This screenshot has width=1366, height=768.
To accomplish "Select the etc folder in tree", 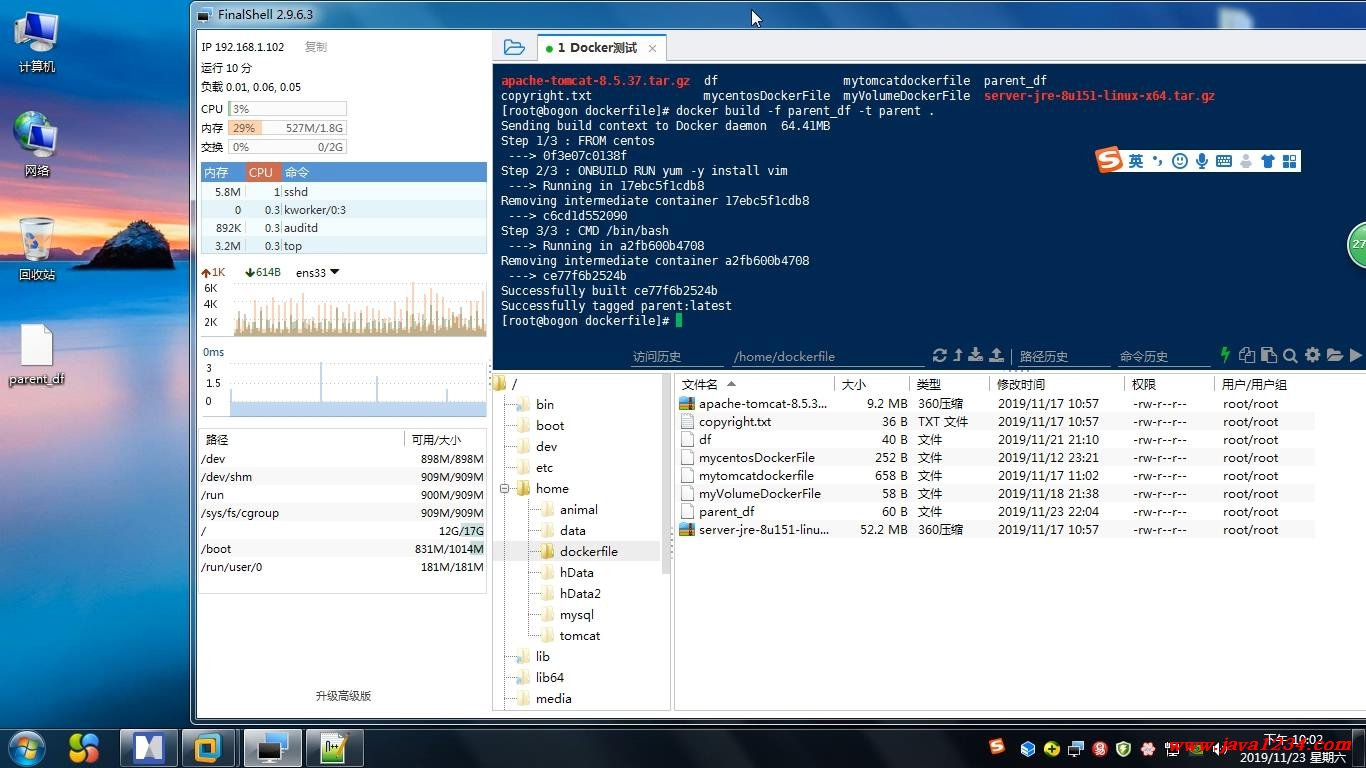I will pyautogui.click(x=544, y=468).
